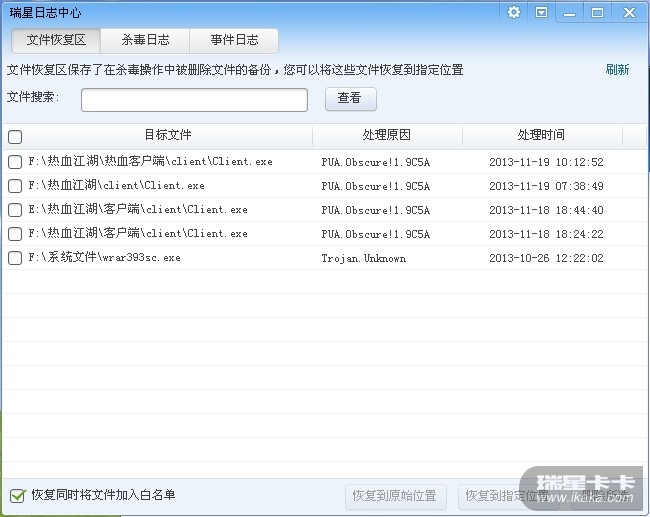Viewport: 650px width, 517px height.
Task: Click the PUA.Obscure!1.9C5A cell dated 10:12:52
Action: [x=376, y=162]
